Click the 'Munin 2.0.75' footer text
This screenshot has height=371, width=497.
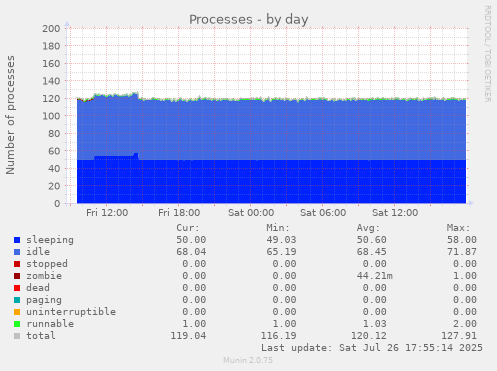pos(248,360)
